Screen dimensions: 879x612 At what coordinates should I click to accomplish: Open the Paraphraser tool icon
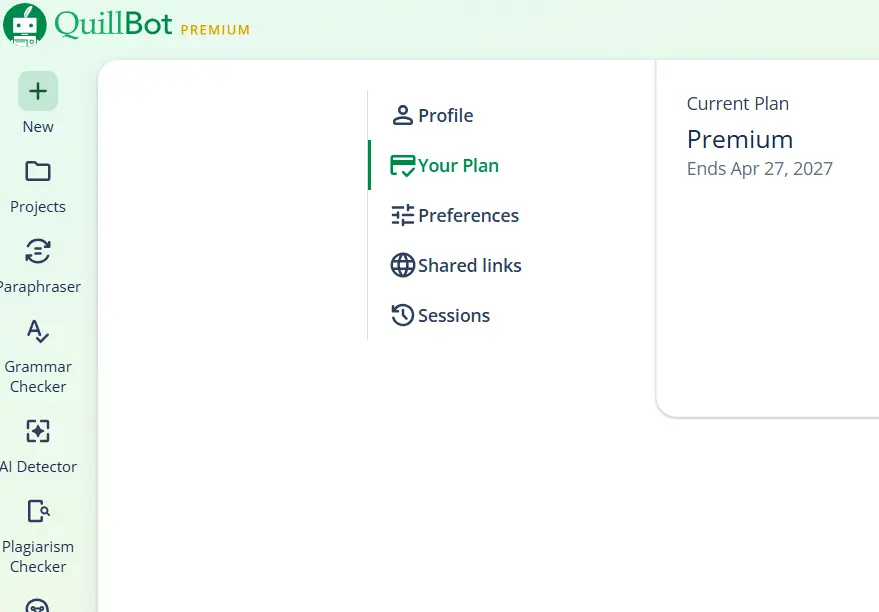click(38, 251)
